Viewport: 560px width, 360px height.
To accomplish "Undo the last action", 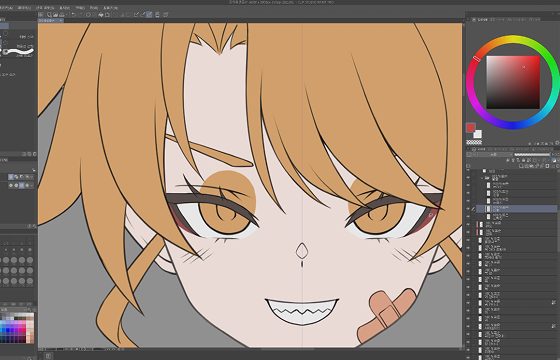I will (x=74, y=15).
